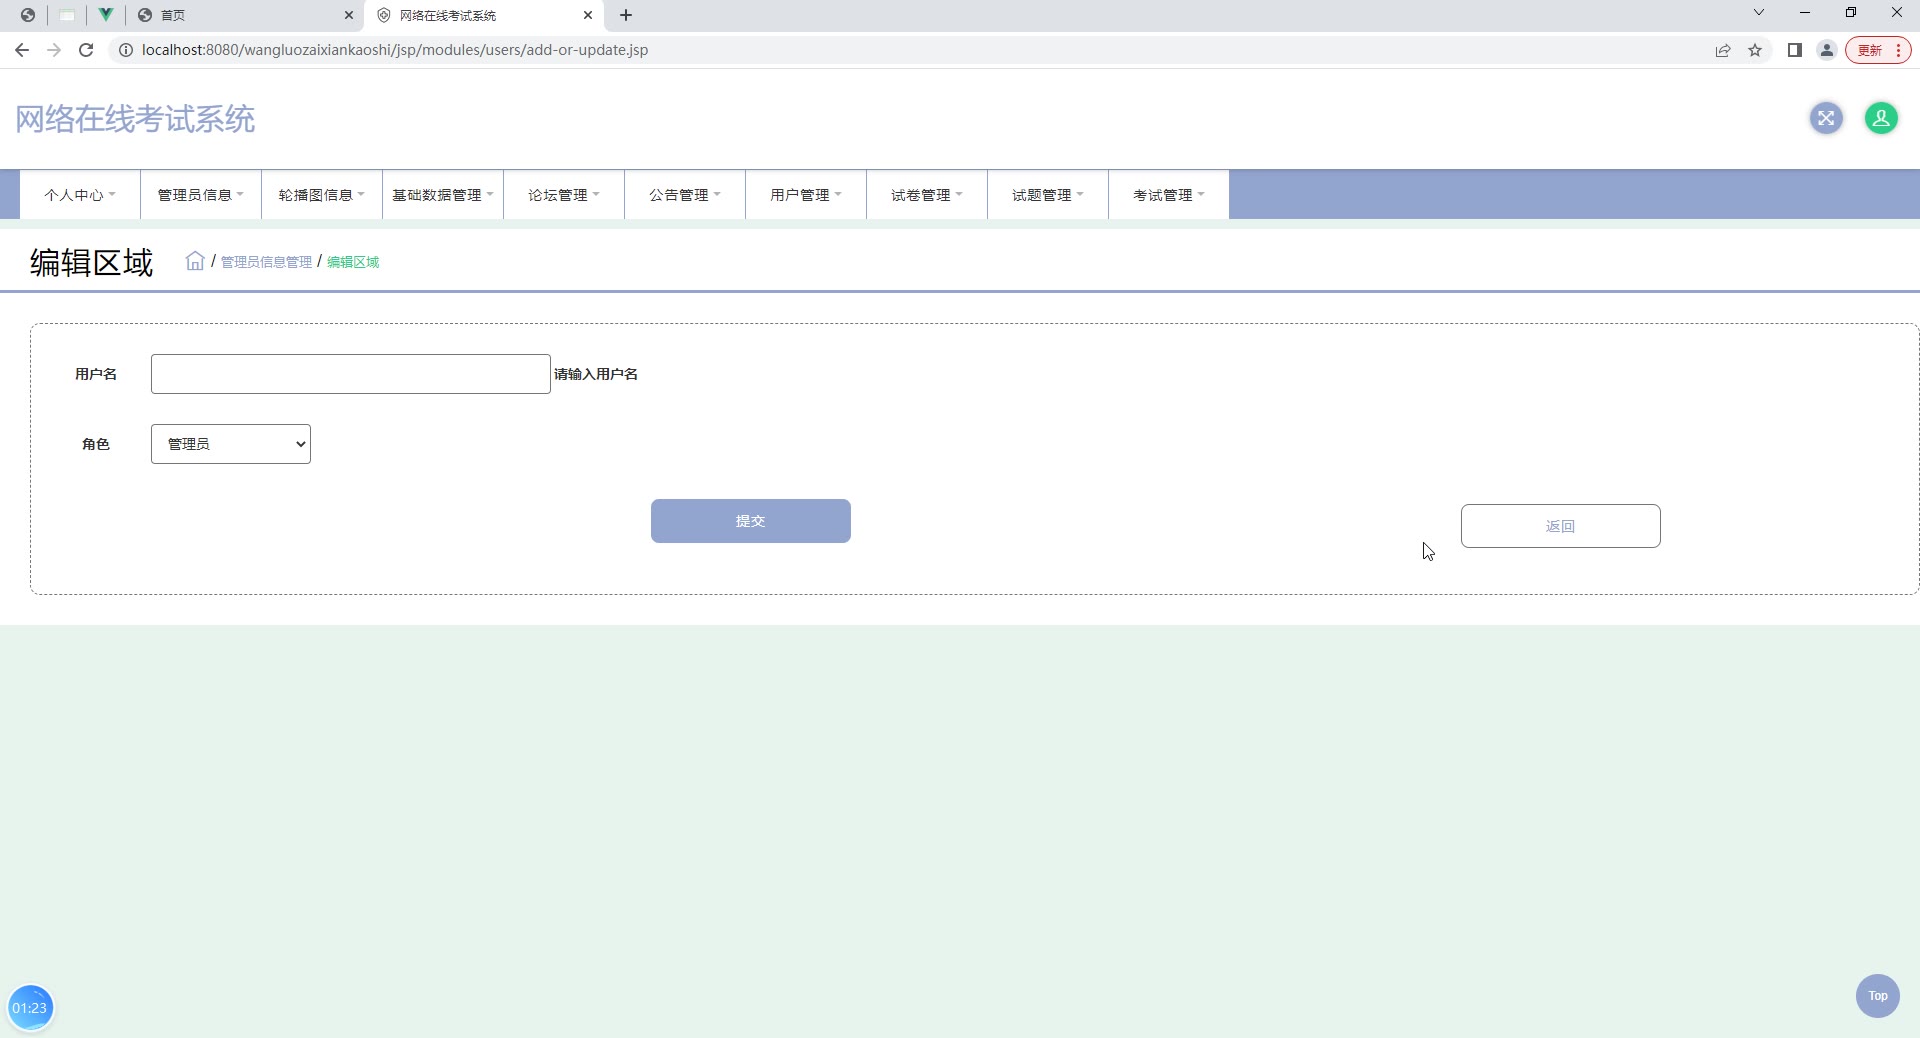Screen dimensions: 1920x1038
Task: Click the green V pinned tab icon
Action: [105, 15]
